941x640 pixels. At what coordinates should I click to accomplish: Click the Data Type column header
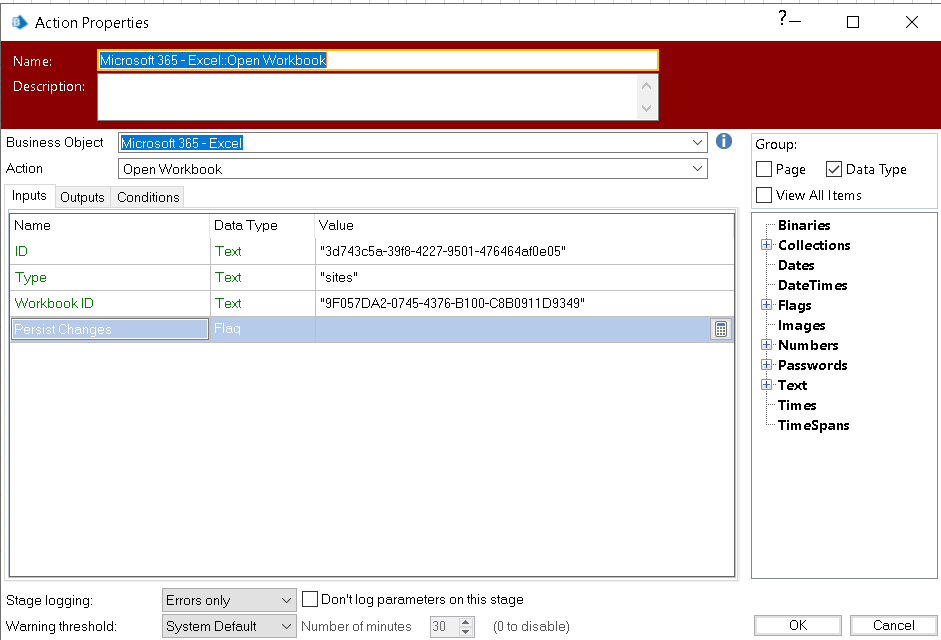click(x=262, y=225)
